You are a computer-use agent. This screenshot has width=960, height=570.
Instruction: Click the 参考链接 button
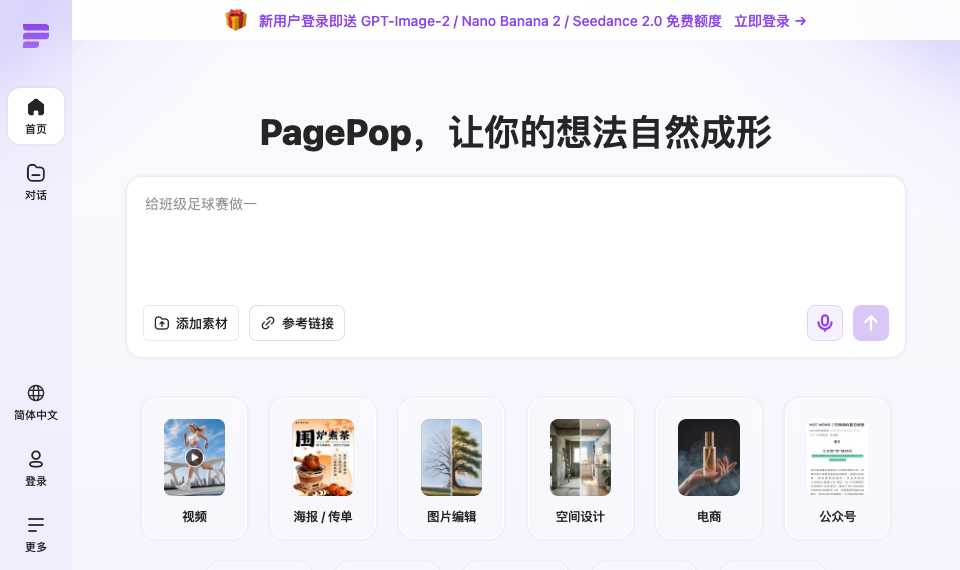(297, 323)
